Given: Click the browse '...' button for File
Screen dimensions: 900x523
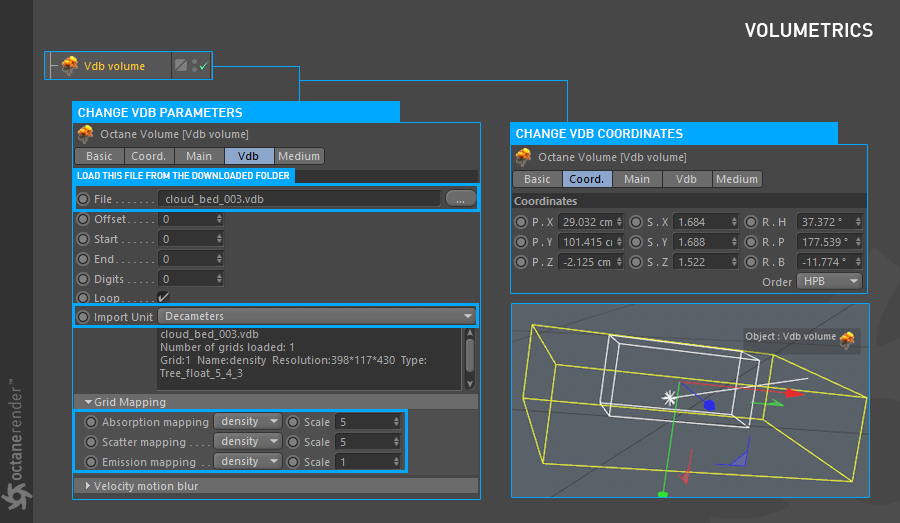Looking at the screenshot, I should [460, 199].
